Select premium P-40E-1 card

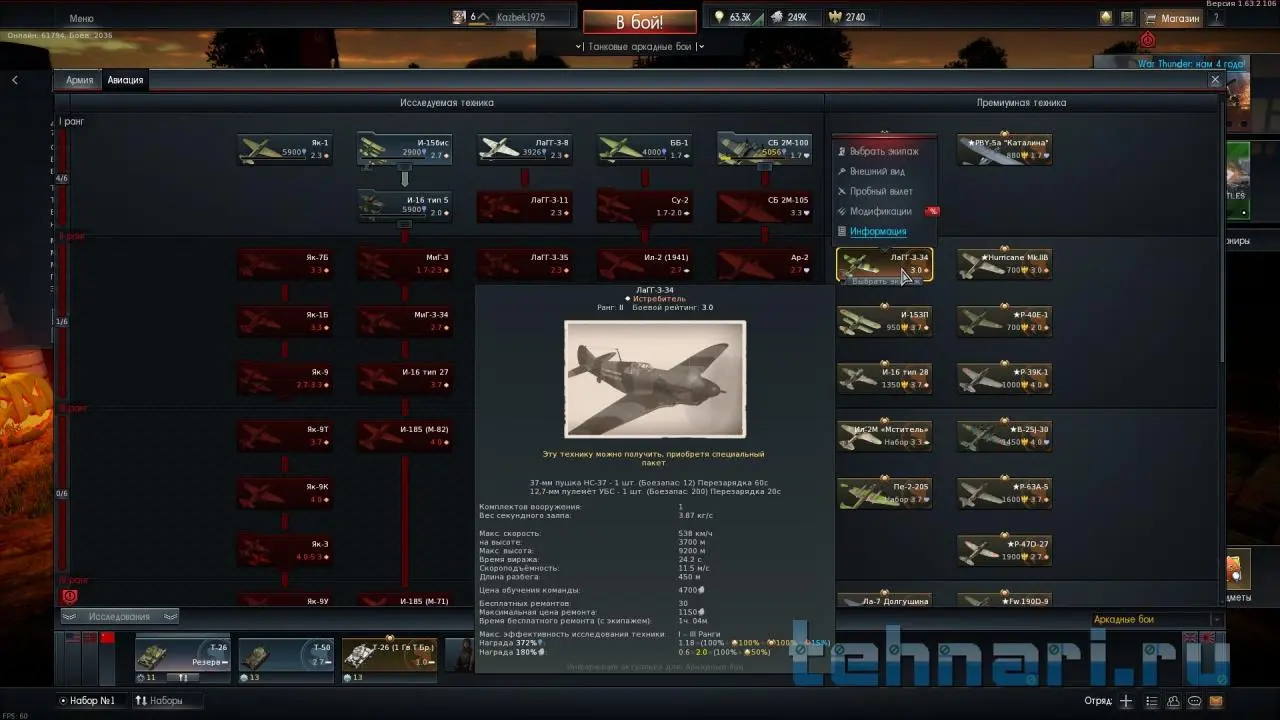[1004, 321]
